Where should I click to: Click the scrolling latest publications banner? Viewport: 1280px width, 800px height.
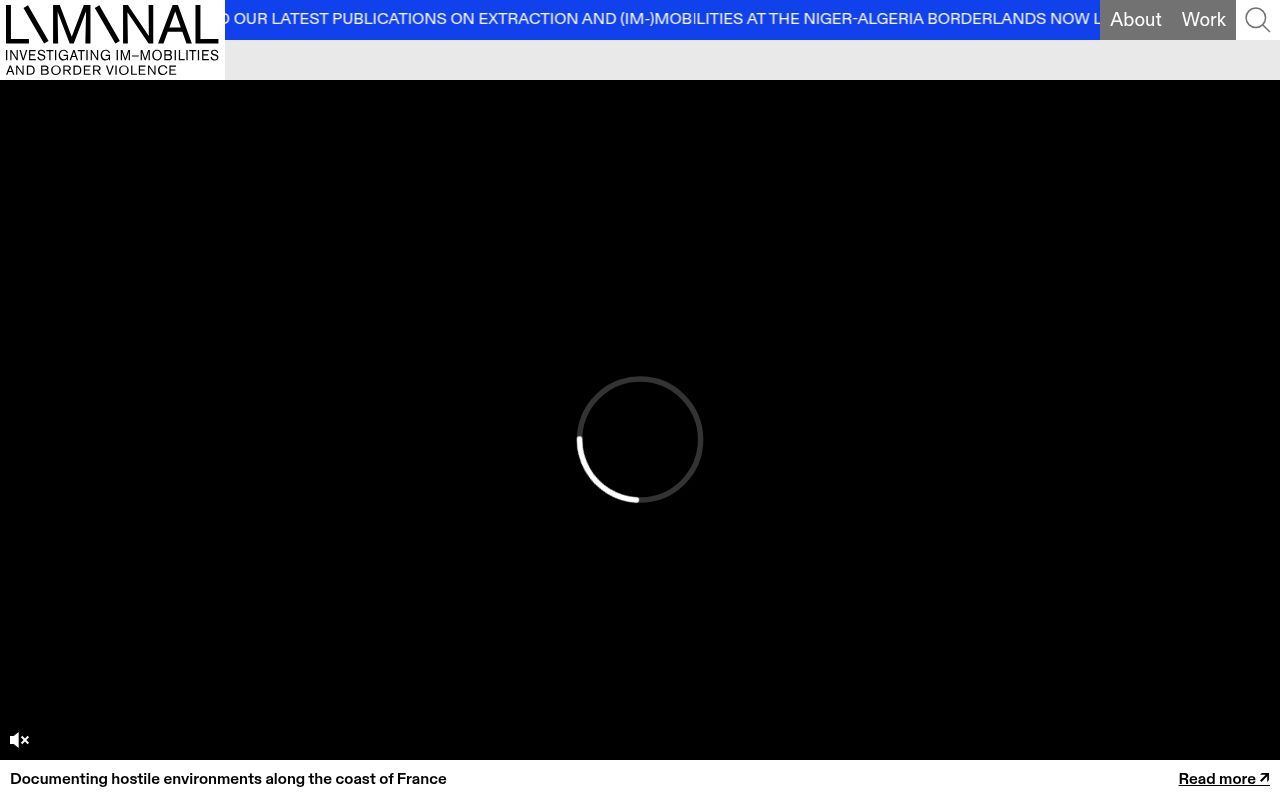point(662,19)
